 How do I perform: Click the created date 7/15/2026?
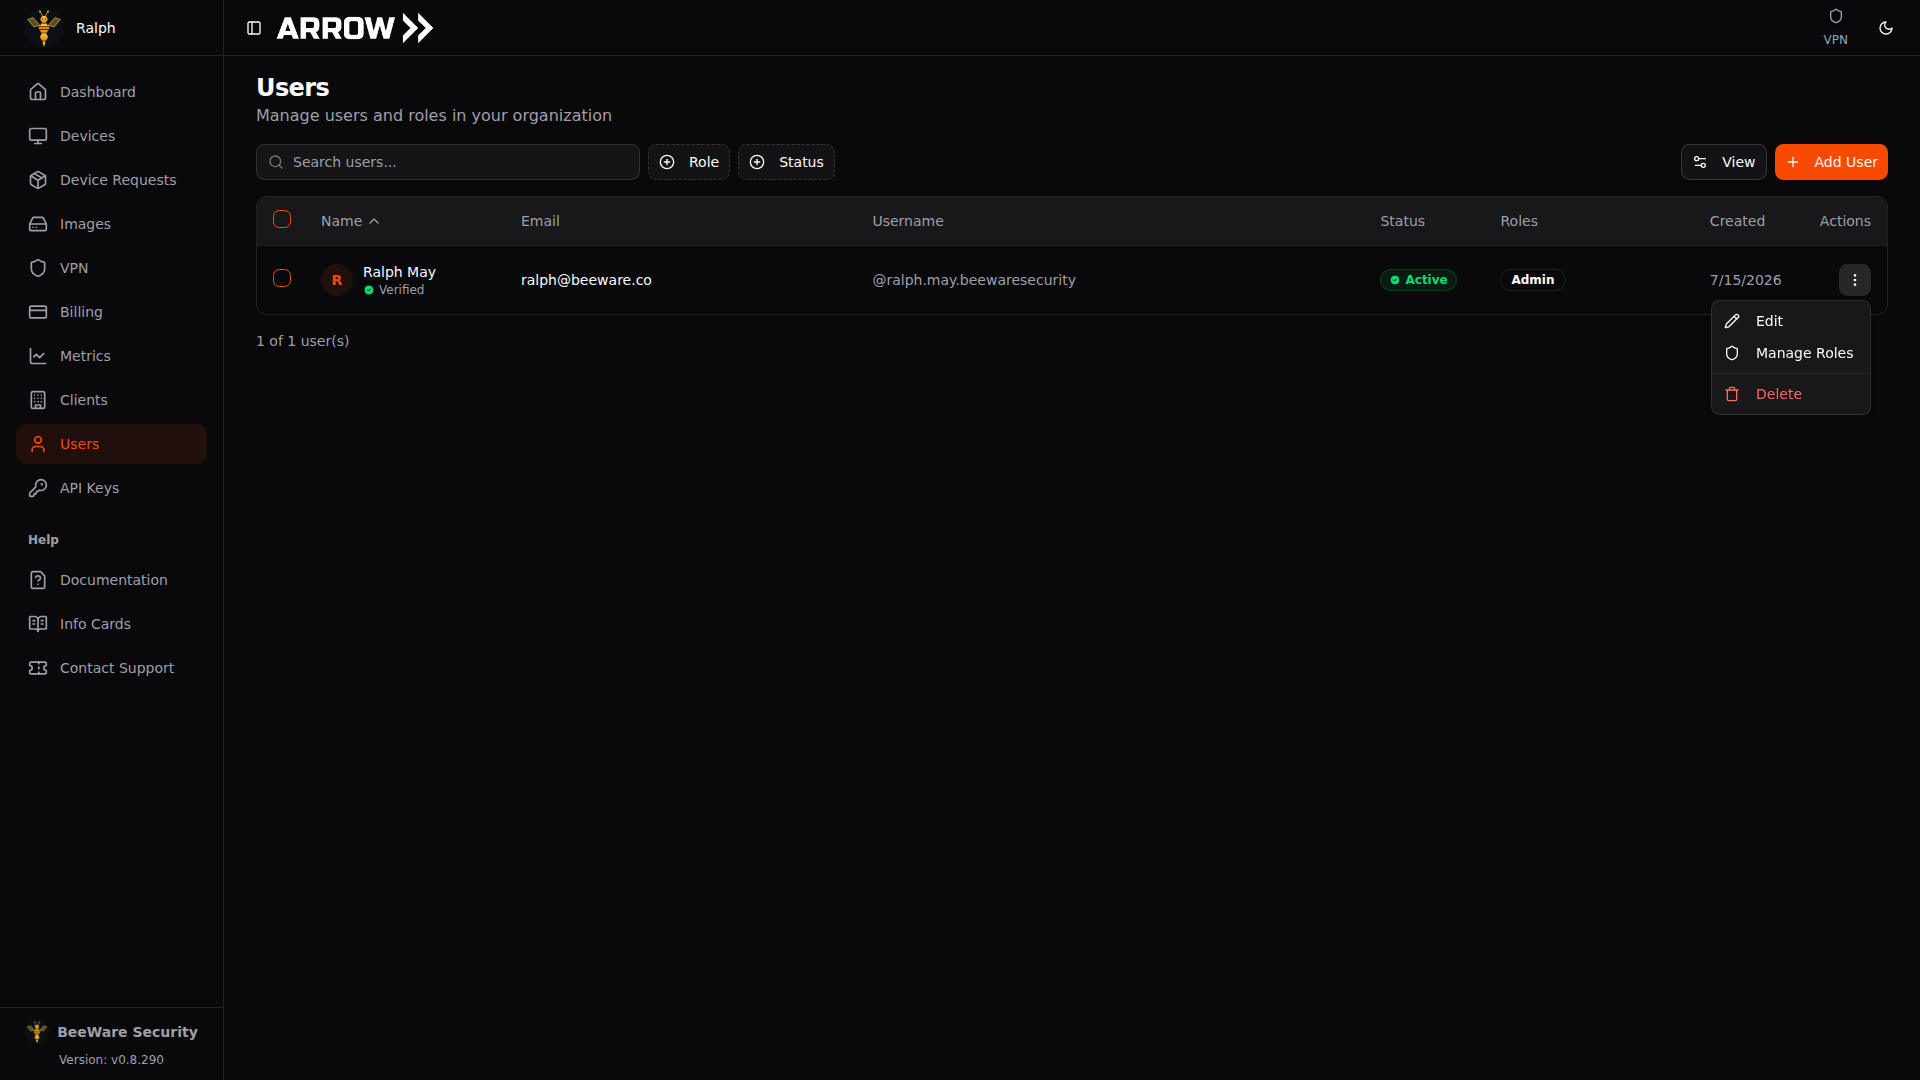(1745, 280)
